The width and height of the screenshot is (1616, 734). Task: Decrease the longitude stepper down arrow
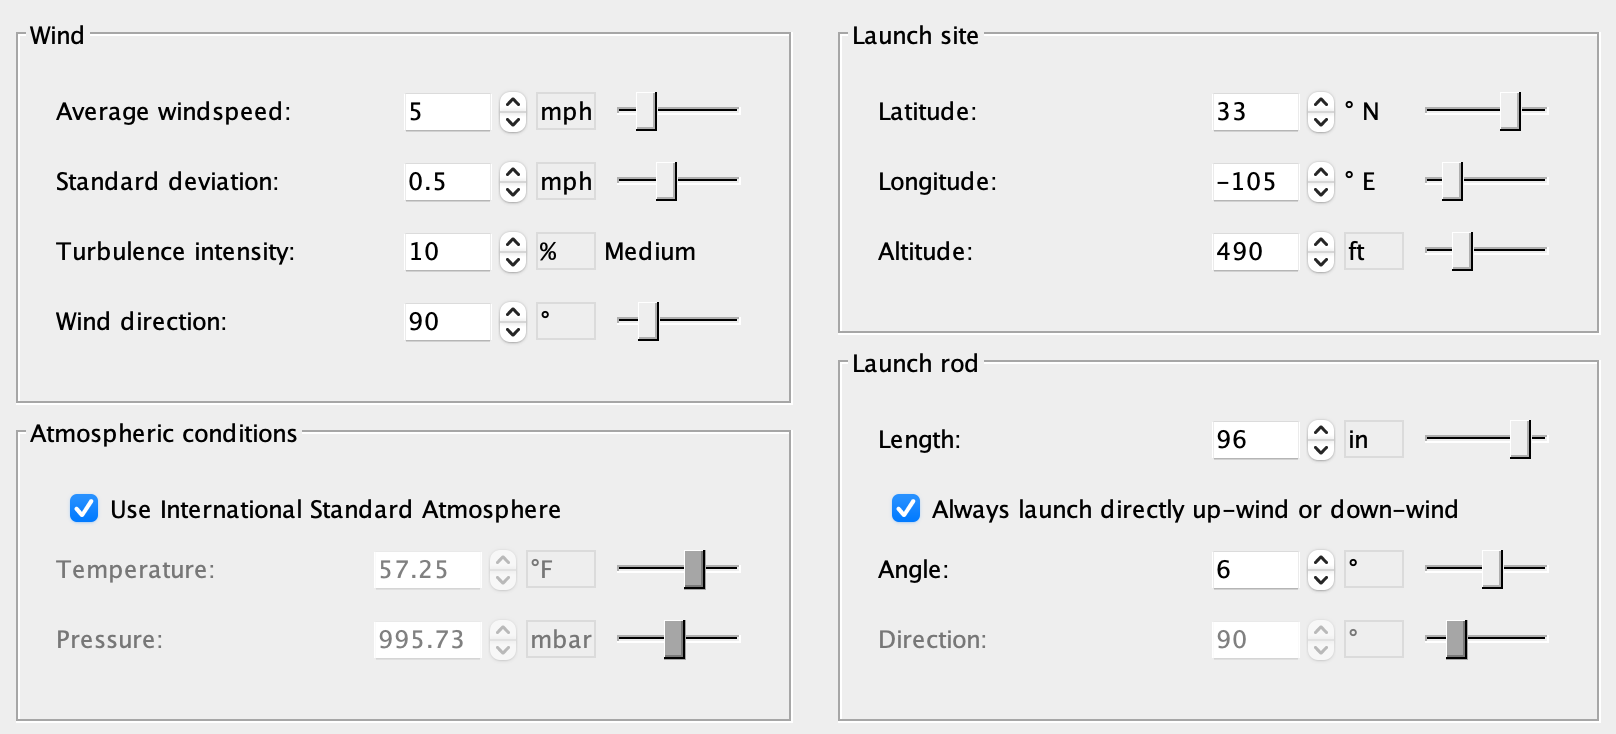[x=1320, y=191]
